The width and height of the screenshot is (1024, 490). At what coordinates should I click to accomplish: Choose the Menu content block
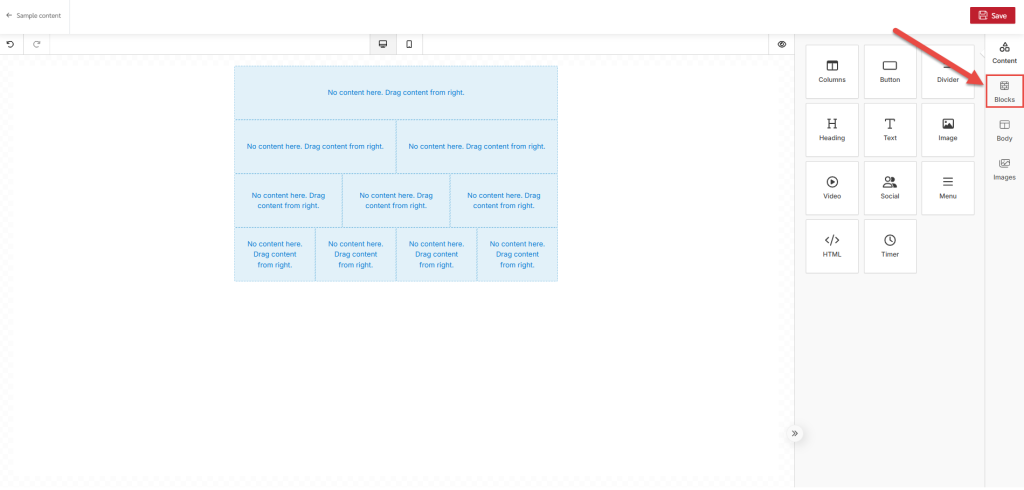click(947, 187)
